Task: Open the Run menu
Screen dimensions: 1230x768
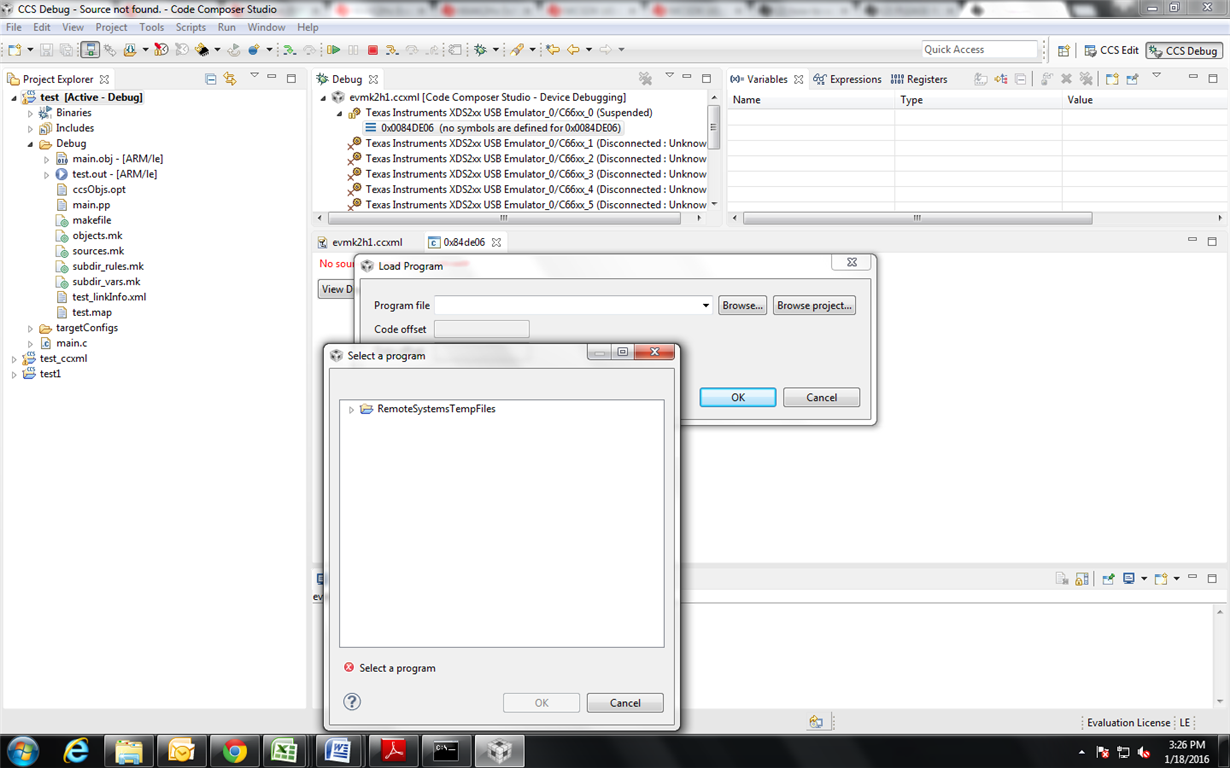Action: click(x=226, y=27)
